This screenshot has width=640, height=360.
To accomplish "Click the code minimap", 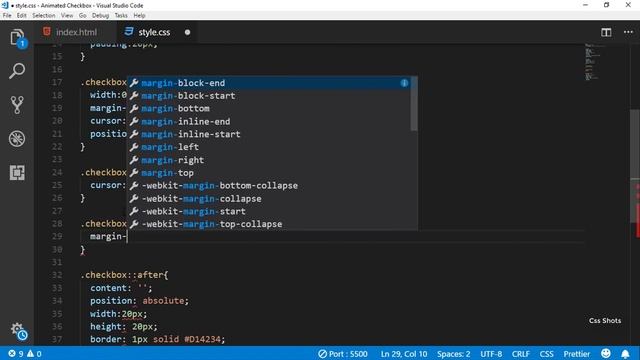I will coord(592,61).
